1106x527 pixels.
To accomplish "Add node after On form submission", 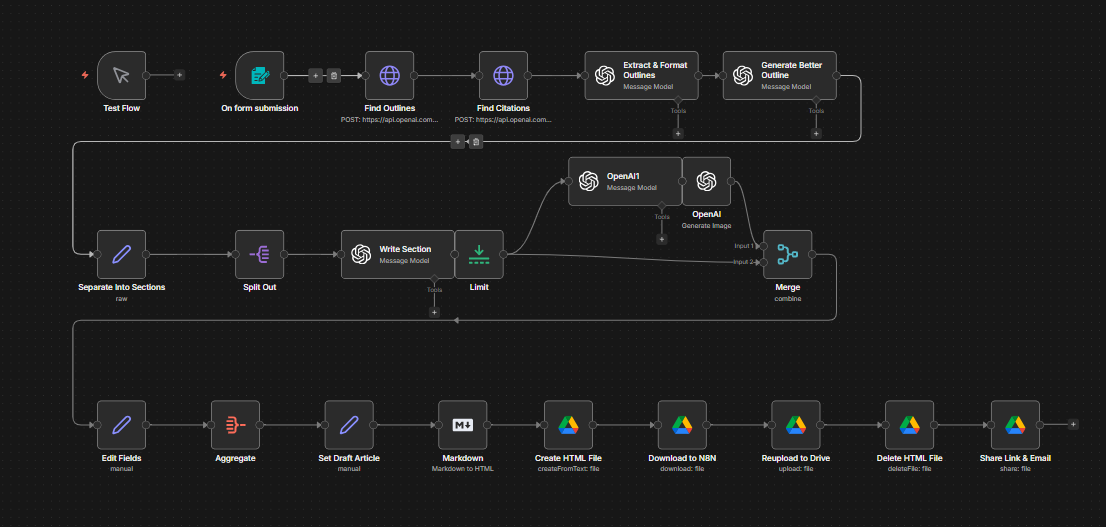I will (x=315, y=75).
